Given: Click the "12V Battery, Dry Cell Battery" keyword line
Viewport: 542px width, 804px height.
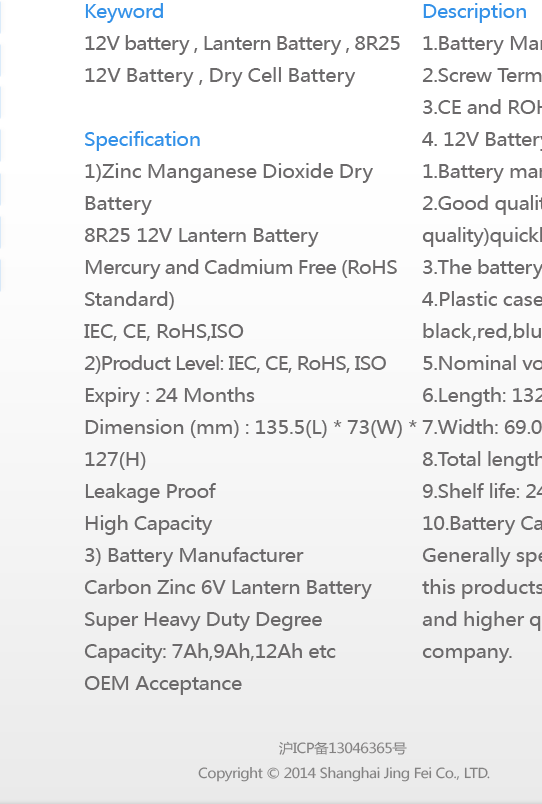Looking at the screenshot, I should point(219,76).
